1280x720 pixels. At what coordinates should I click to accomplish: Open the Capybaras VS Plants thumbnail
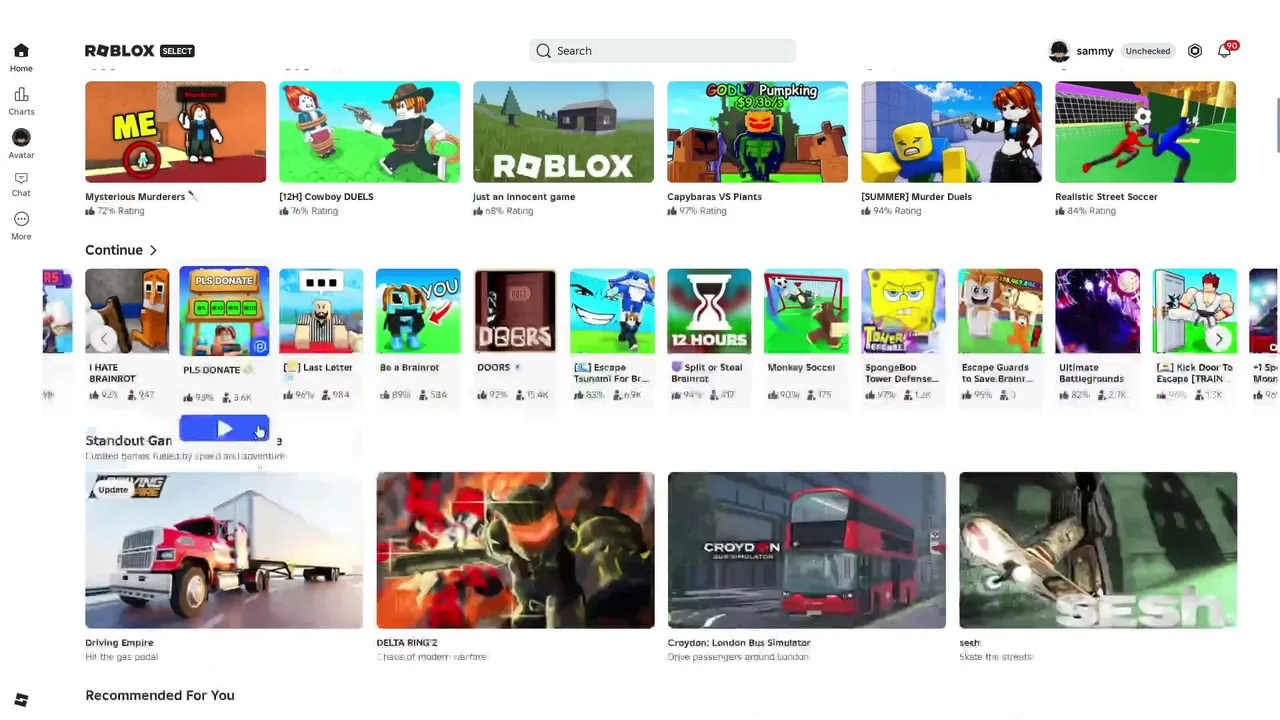coord(757,132)
